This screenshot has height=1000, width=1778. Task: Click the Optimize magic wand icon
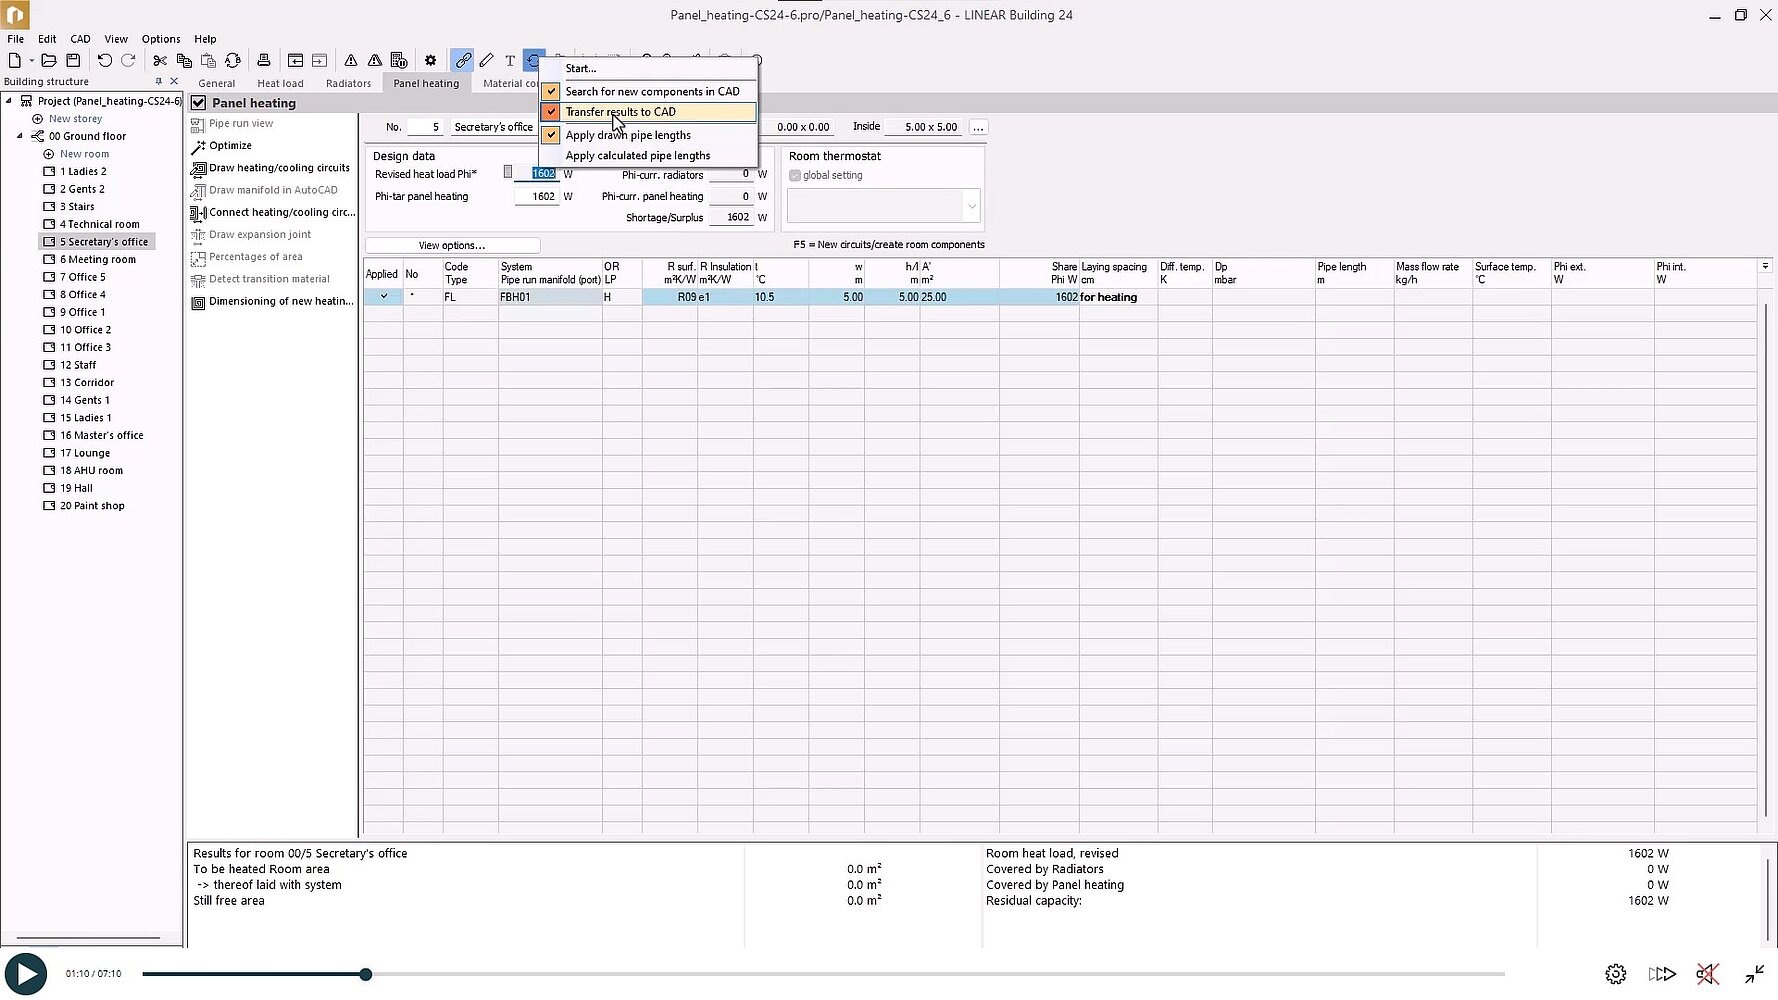[198, 146]
